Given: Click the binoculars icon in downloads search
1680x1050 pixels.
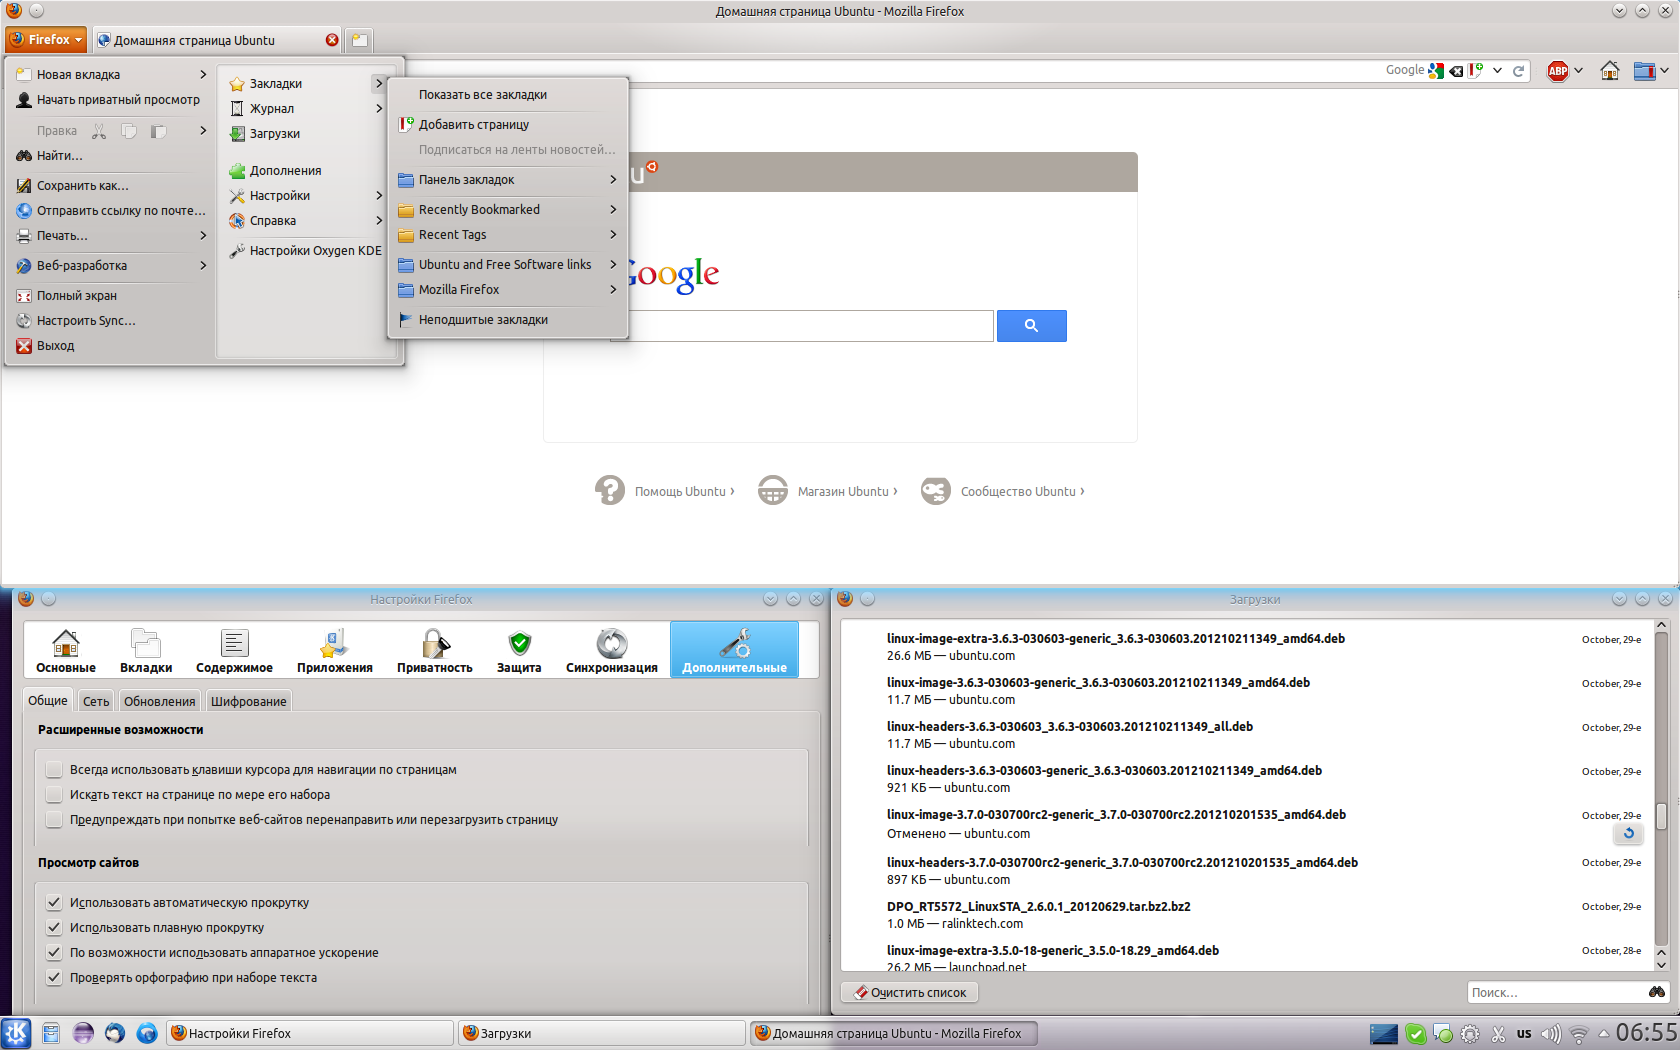Looking at the screenshot, I should click(x=1657, y=992).
